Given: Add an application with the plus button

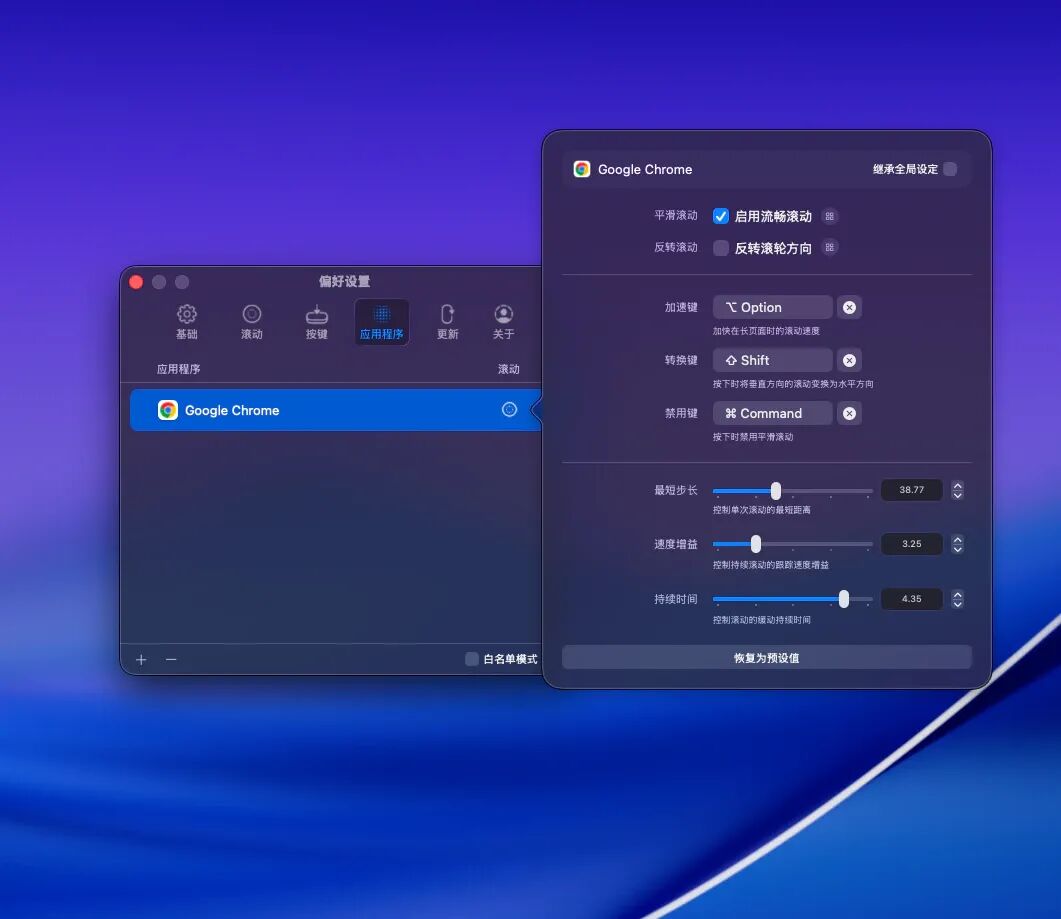Looking at the screenshot, I should click(x=141, y=659).
